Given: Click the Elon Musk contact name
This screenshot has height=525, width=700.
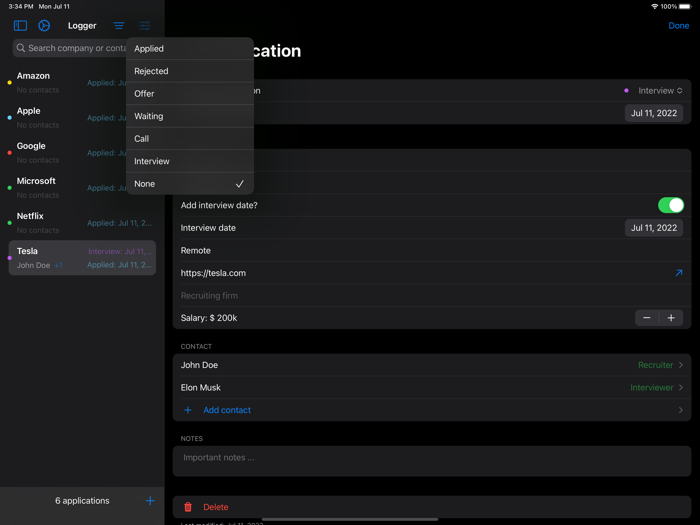Looking at the screenshot, I should (200, 388).
